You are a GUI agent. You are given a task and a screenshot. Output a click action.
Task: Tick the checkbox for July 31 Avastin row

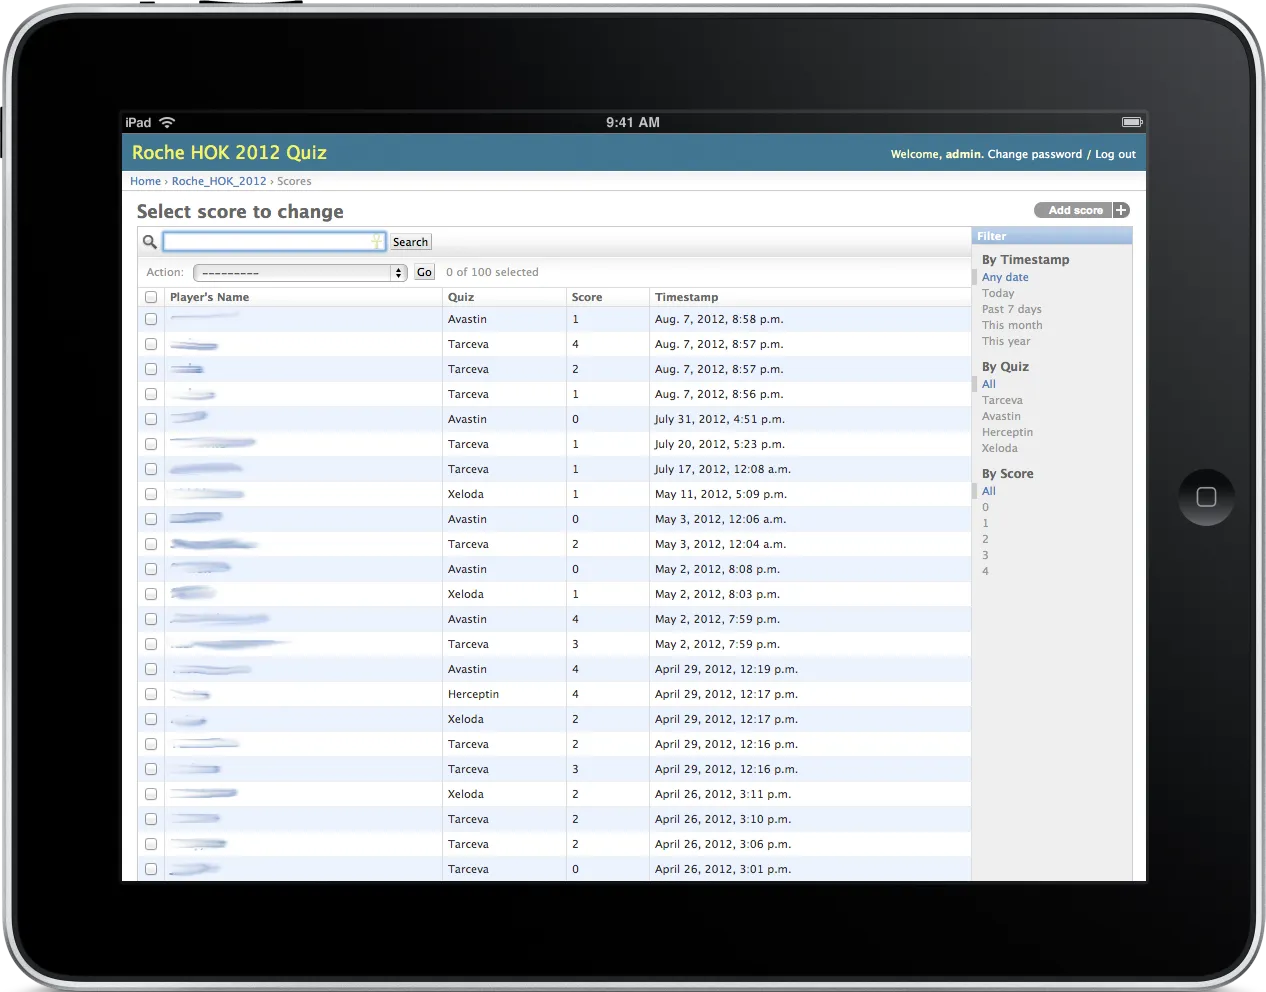tap(151, 419)
